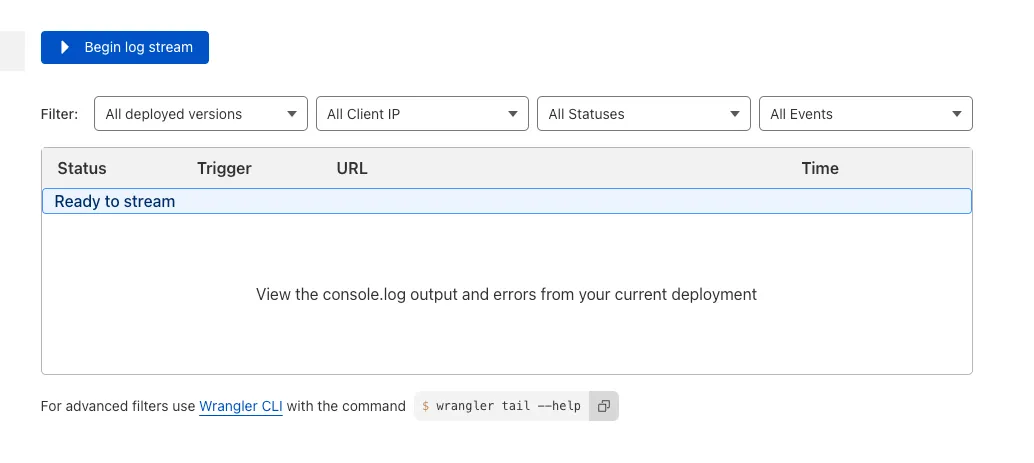Image resolution: width=1034 pixels, height=463 pixels.
Task: Click the console.log output placeholder message
Action: [x=506, y=294]
